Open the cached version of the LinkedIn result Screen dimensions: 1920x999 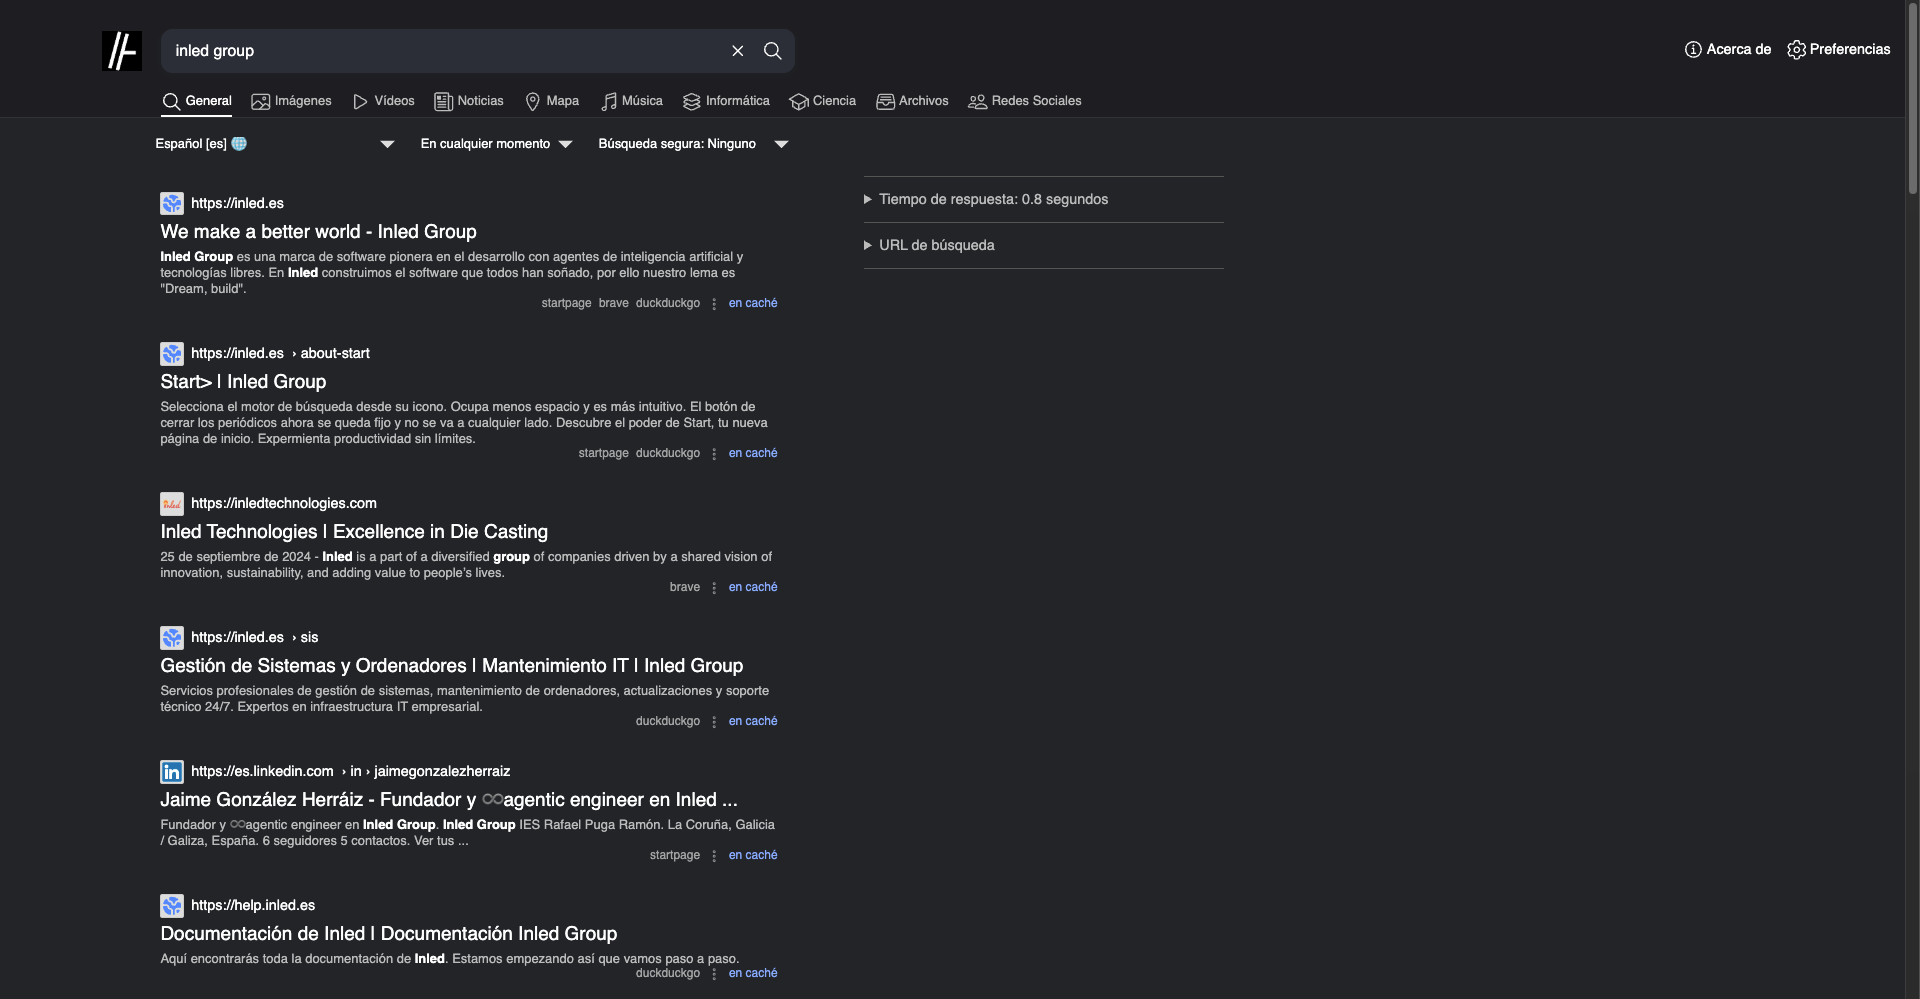pos(752,855)
